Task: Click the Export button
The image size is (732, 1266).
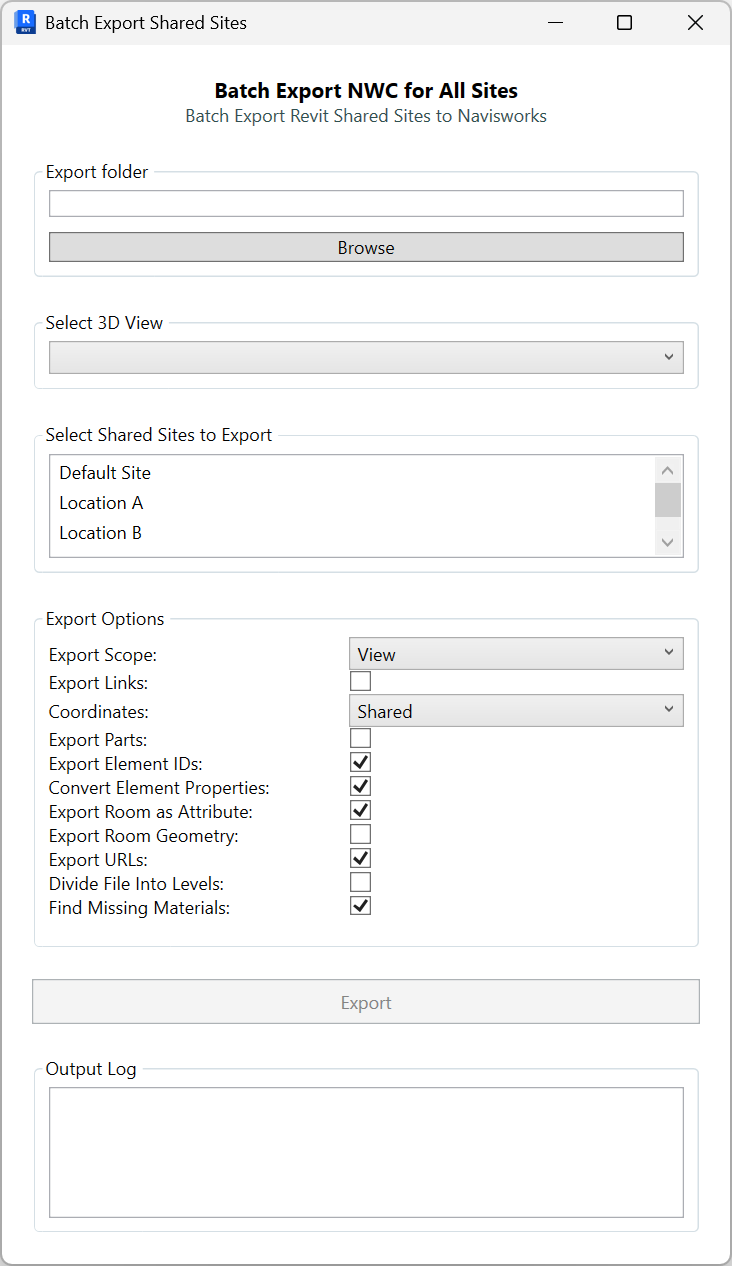Action: pyautogui.click(x=365, y=1002)
